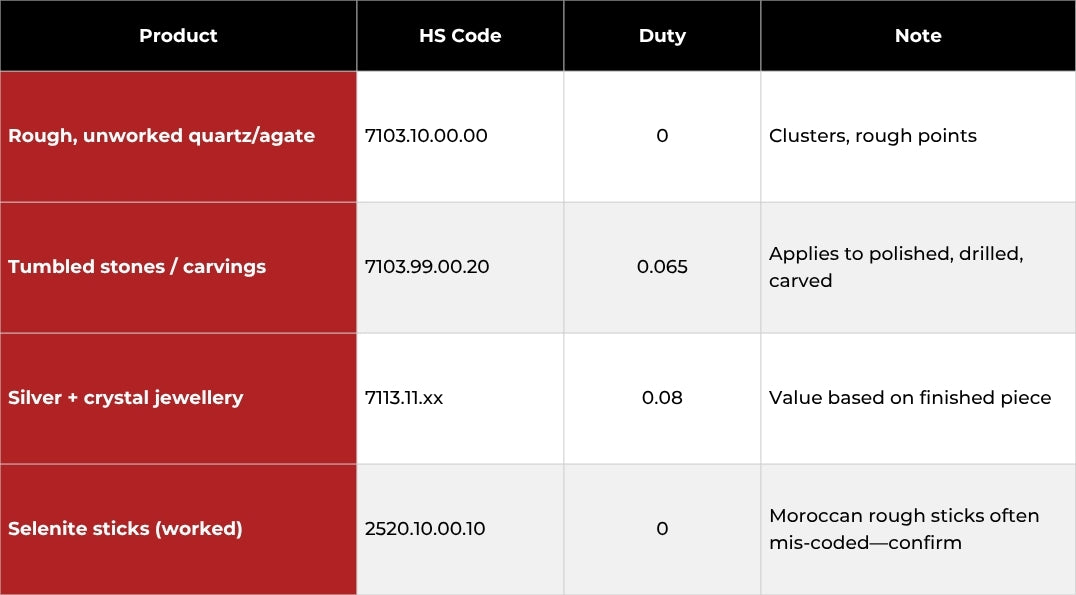Click the 7113.11.xx HS code cell
The height and width of the screenshot is (595, 1076).
tap(404, 398)
